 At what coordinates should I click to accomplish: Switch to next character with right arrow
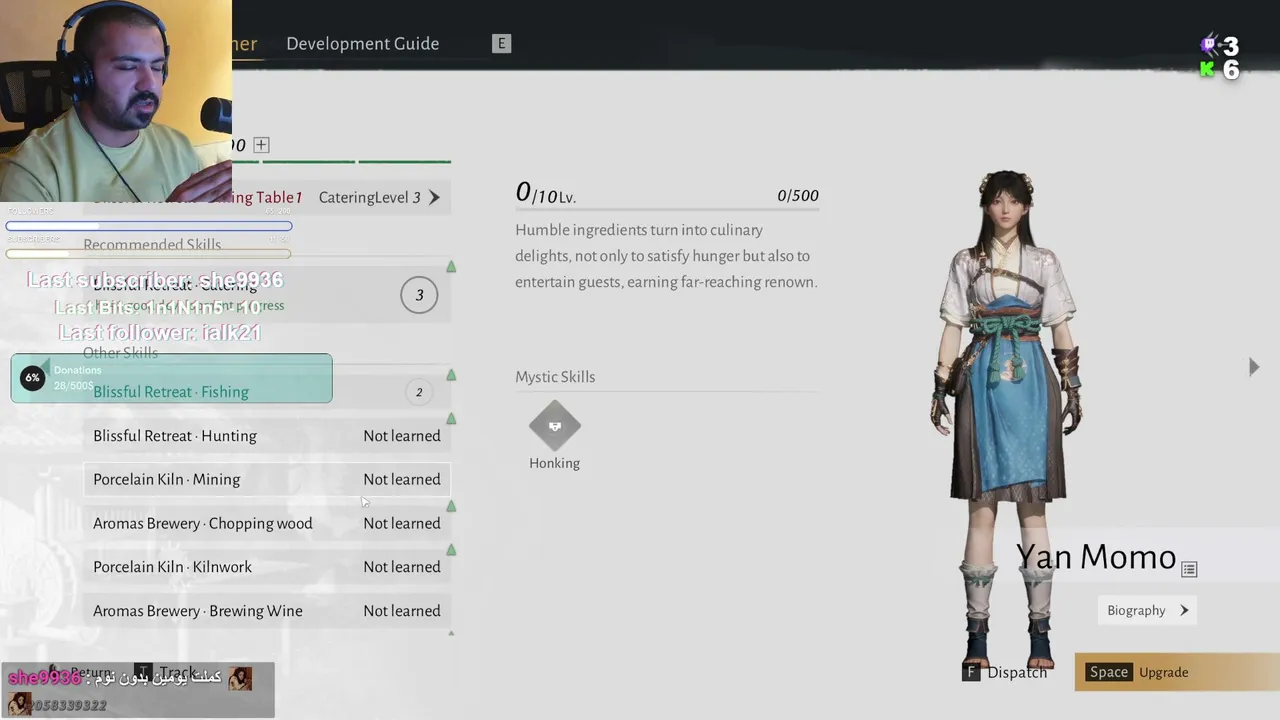tap(1254, 367)
